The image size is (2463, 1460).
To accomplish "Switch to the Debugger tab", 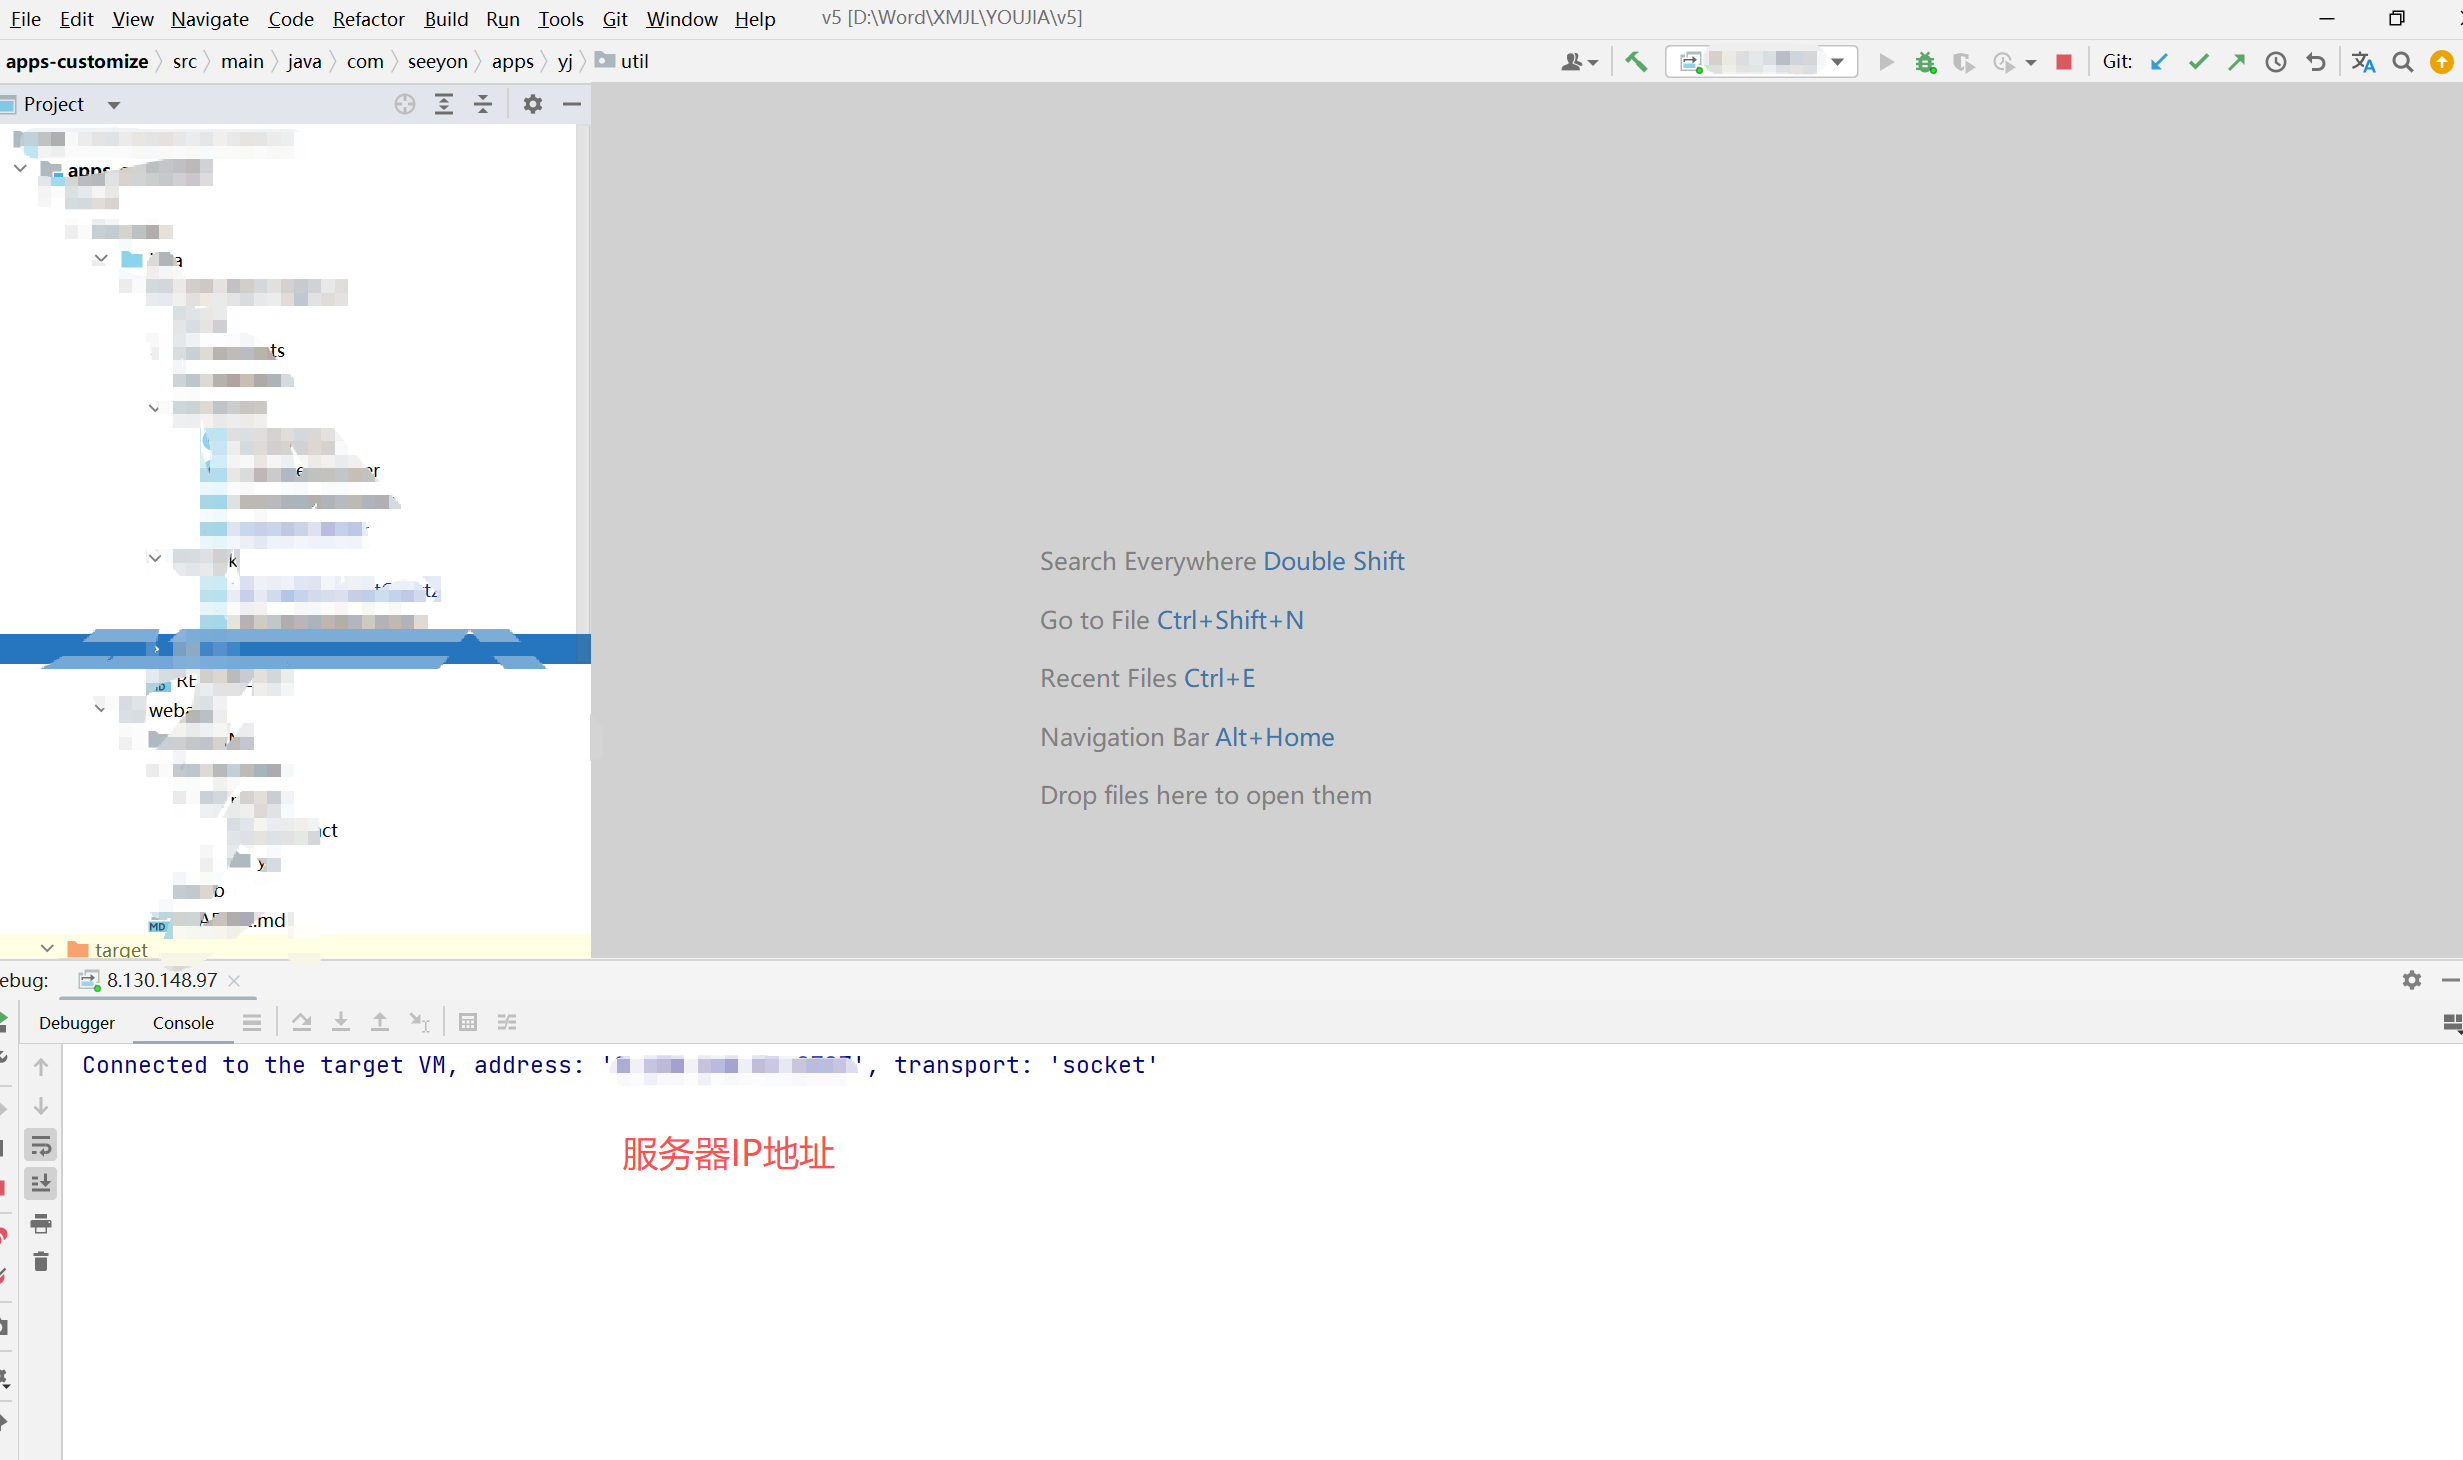I will point(77,1022).
